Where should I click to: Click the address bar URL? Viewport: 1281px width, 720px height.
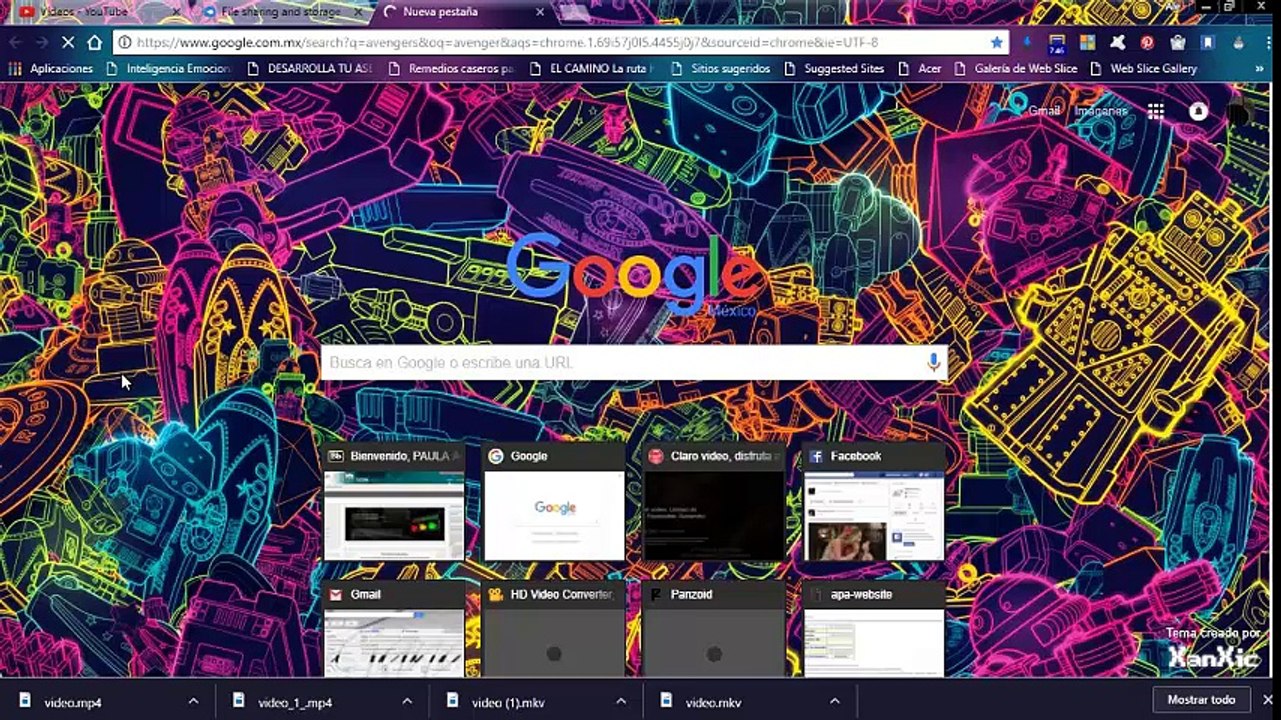point(507,42)
